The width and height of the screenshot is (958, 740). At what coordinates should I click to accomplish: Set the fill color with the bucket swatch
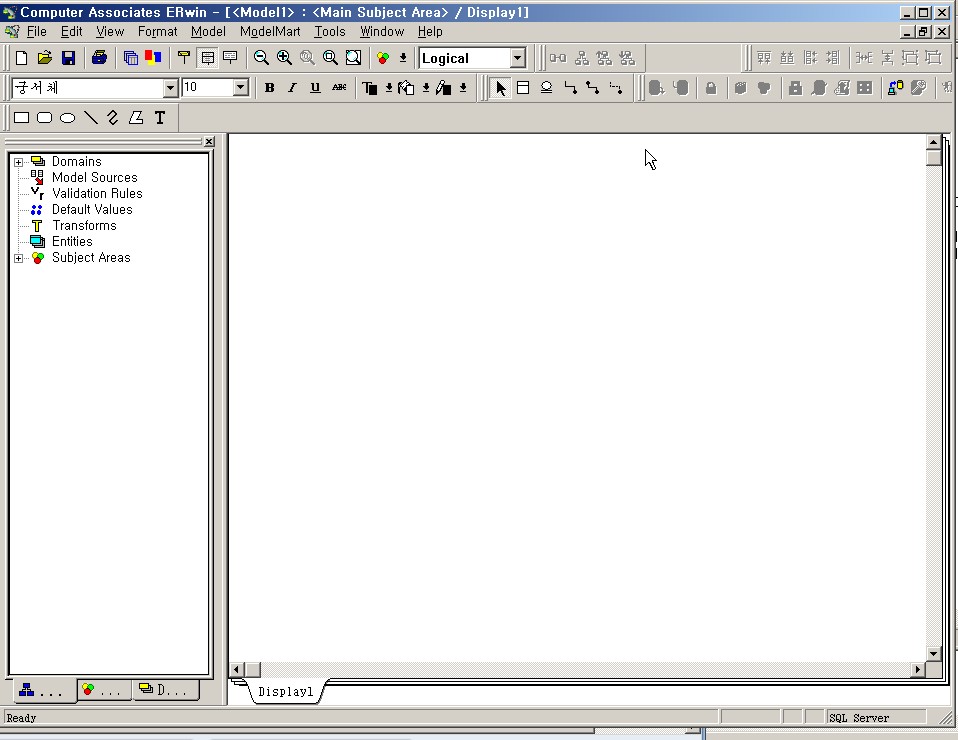[x=406, y=88]
